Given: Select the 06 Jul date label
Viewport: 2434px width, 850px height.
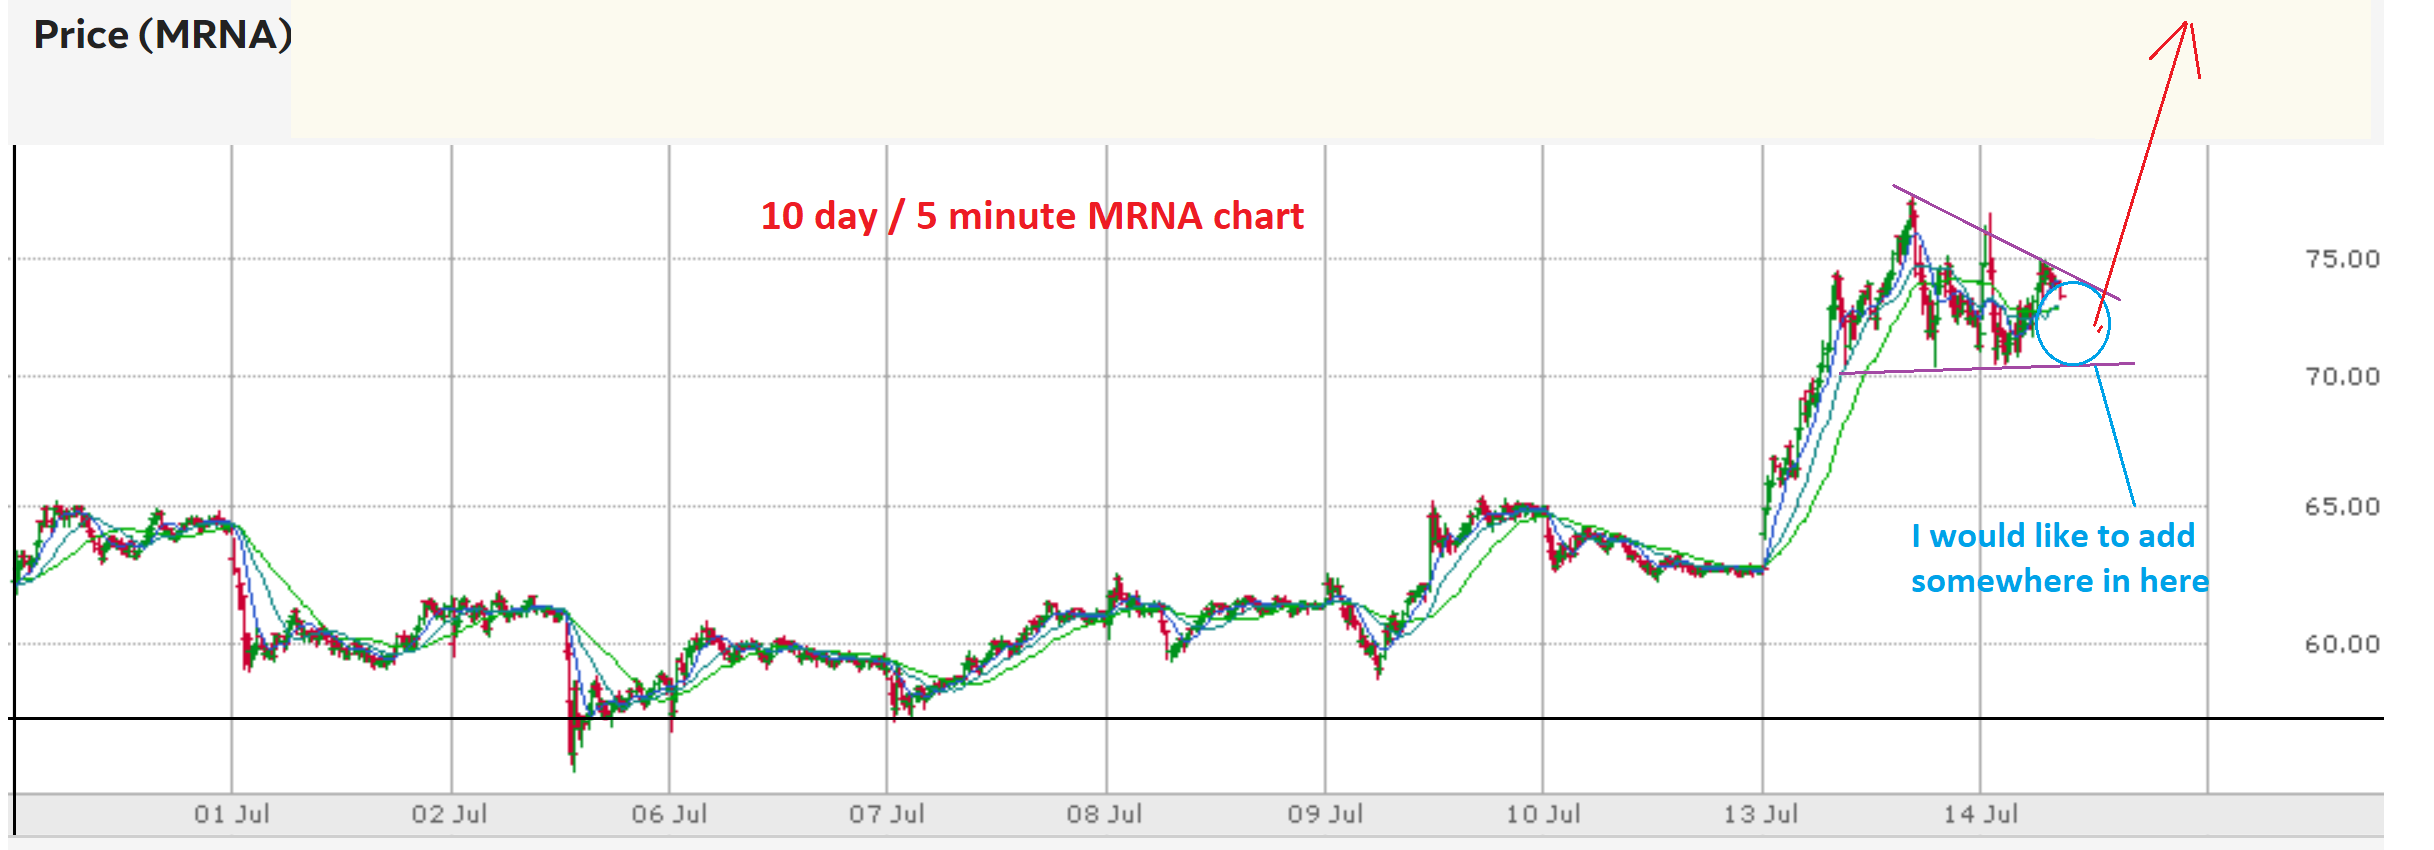Looking at the screenshot, I should [x=669, y=814].
